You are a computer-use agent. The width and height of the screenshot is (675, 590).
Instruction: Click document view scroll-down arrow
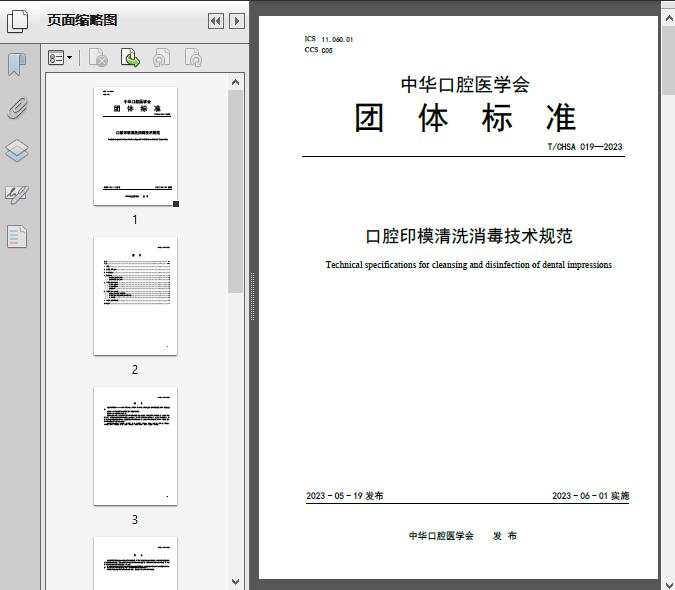coord(669,584)
